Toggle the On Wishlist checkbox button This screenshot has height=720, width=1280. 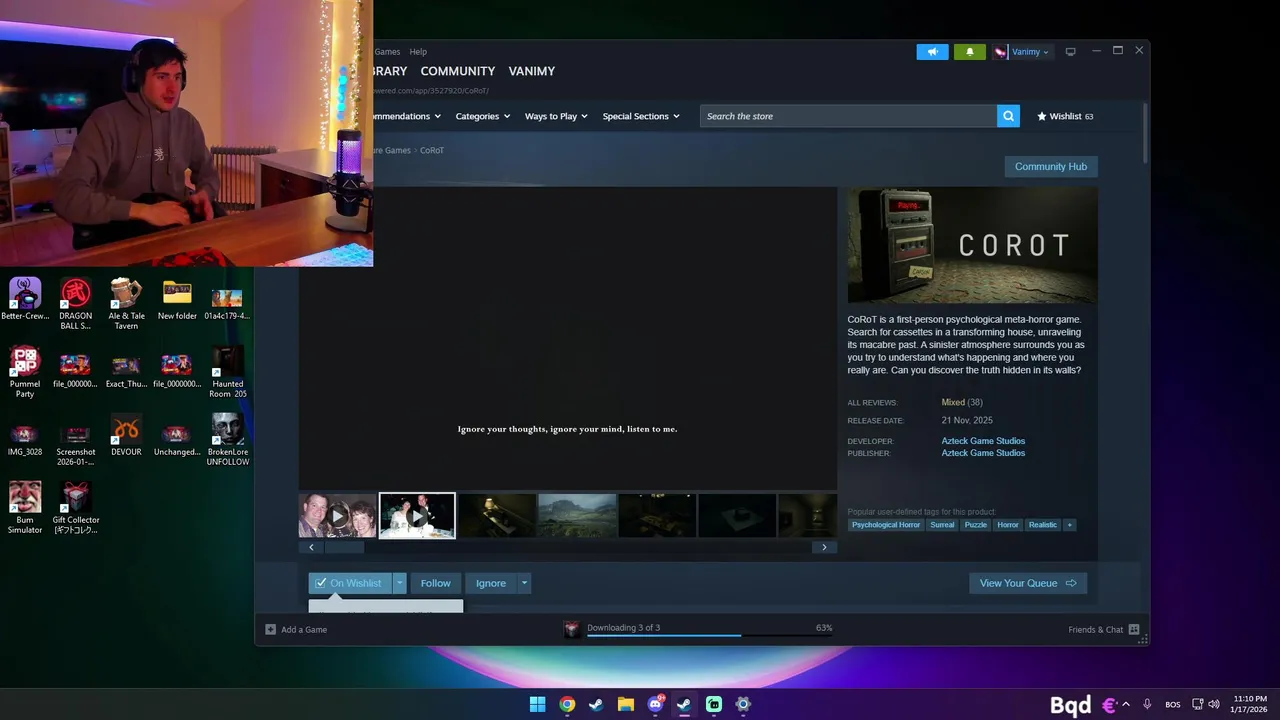click(349, 583)
